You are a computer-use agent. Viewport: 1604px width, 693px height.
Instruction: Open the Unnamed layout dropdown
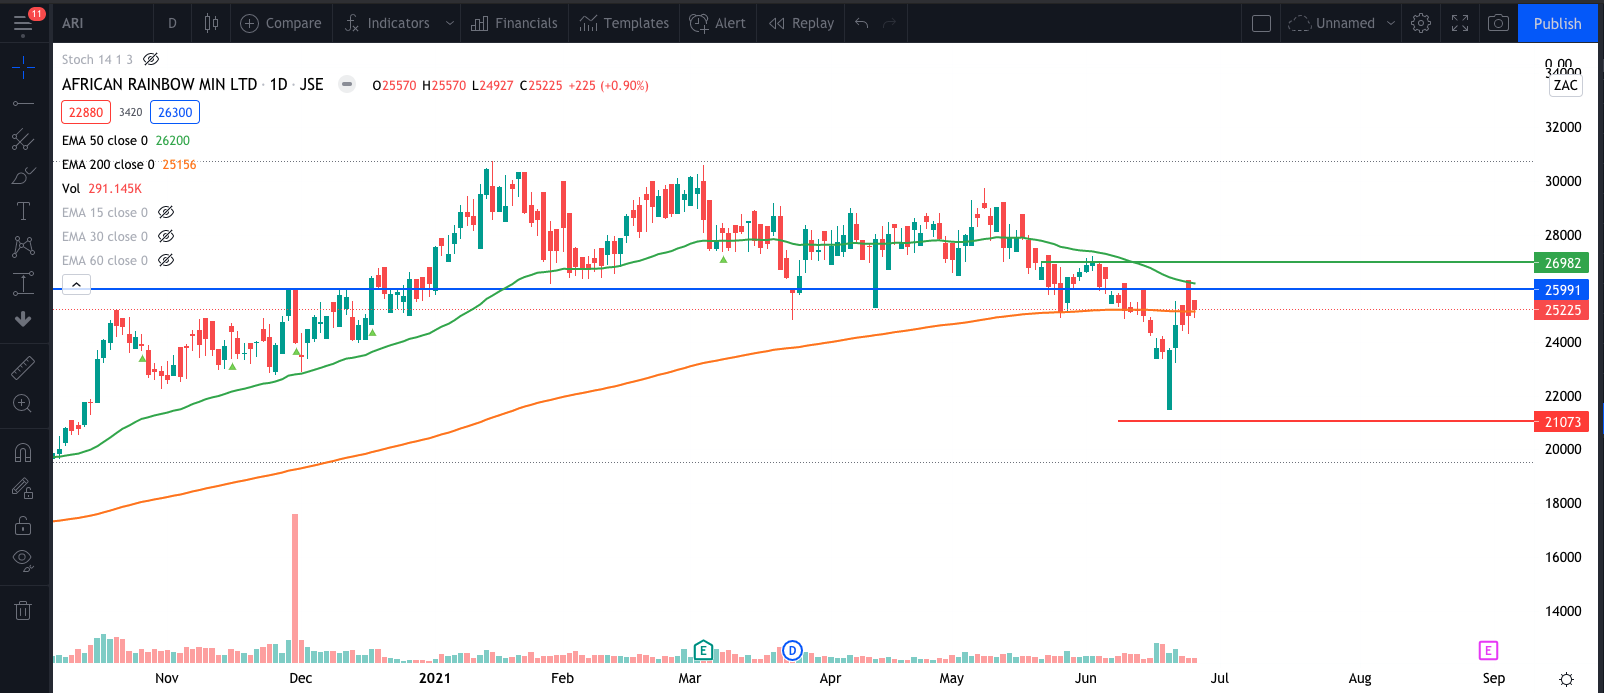click(1390, 23)
